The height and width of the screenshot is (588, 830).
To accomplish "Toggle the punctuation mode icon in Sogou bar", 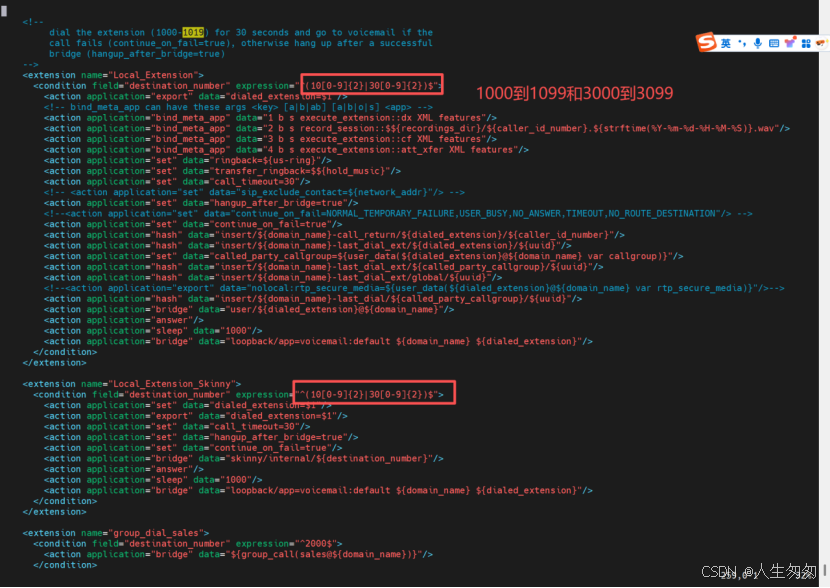I will point(742,43).
